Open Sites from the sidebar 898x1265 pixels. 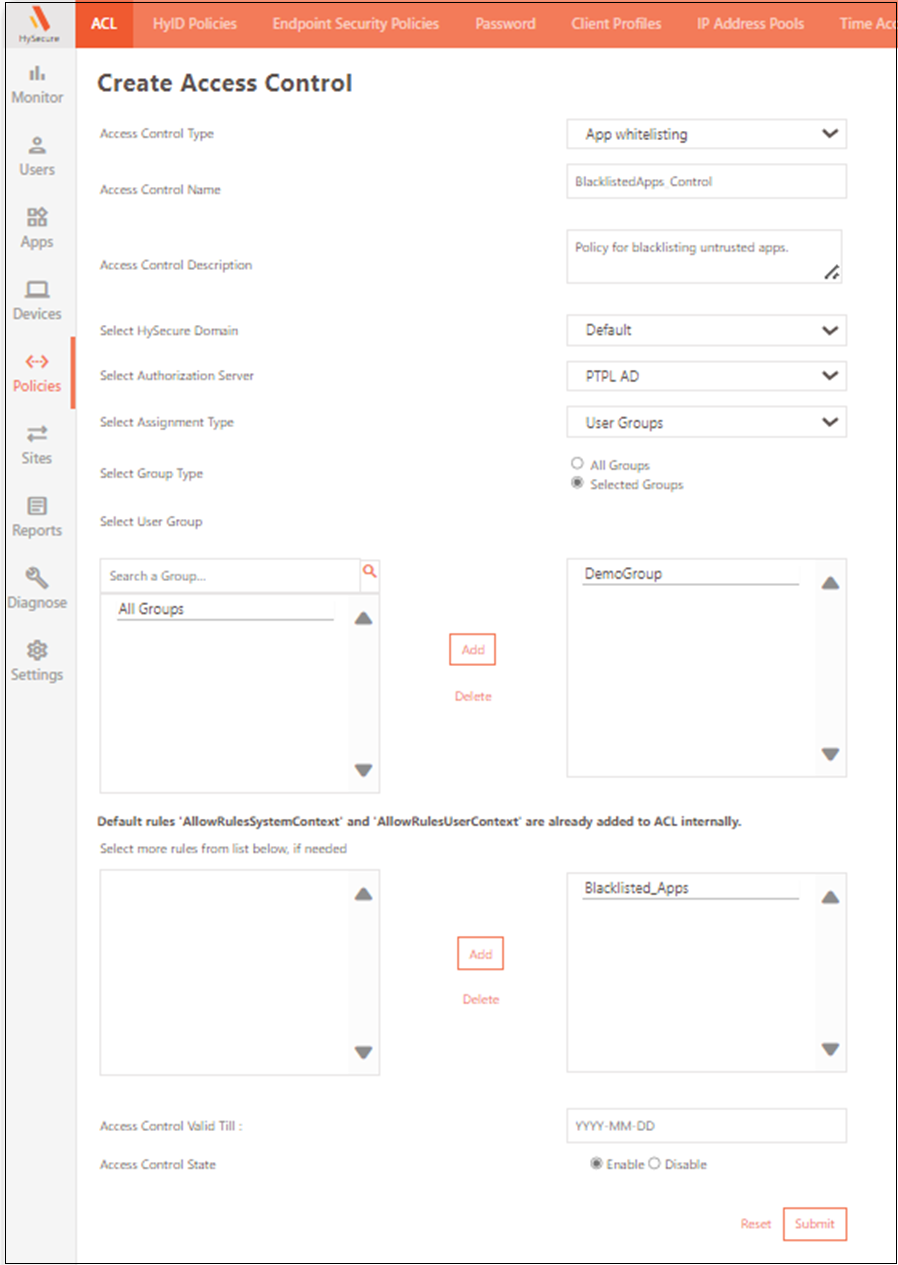[x=37, y=445]
